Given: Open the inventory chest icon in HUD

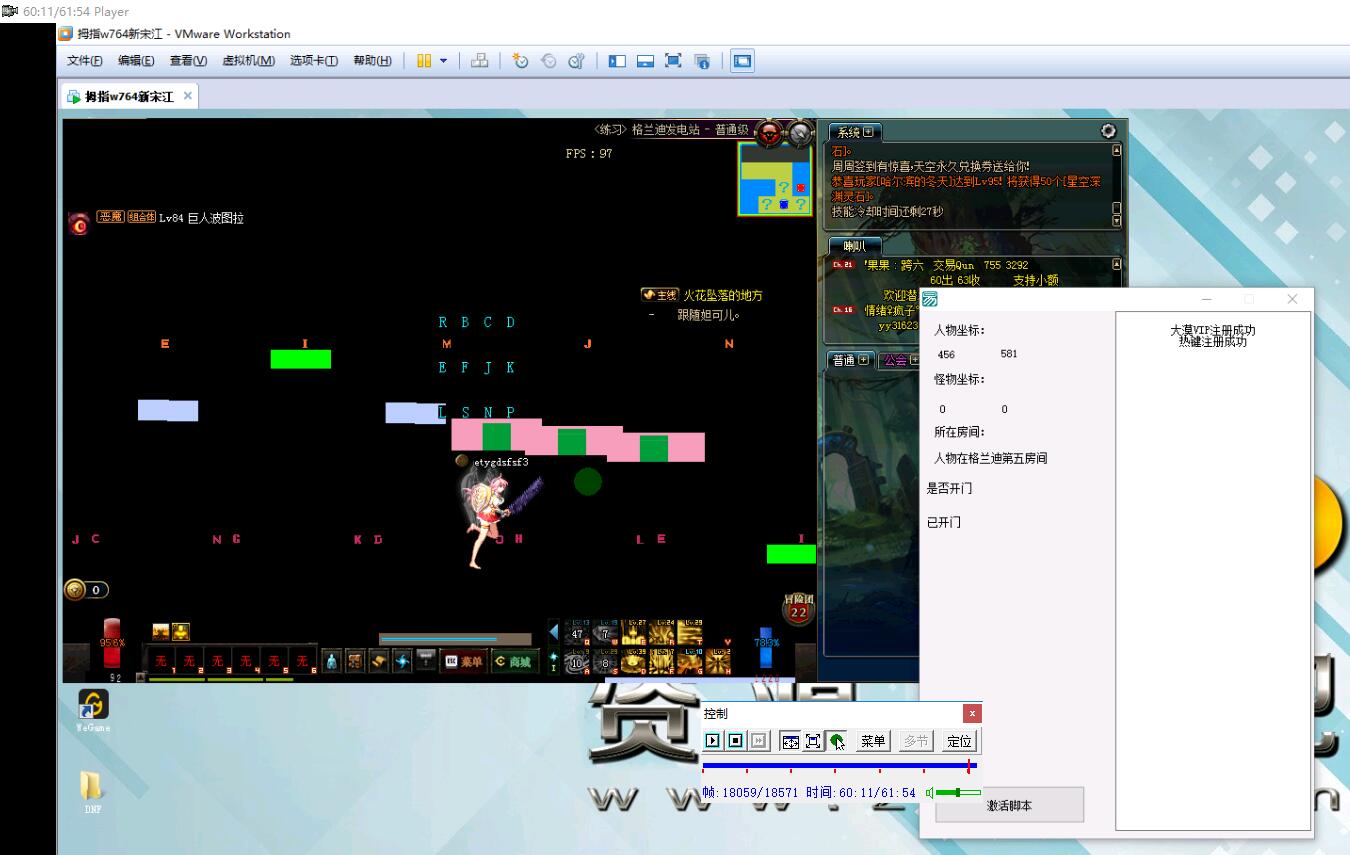Looking at the screenshot, I should tap(355, 661).
